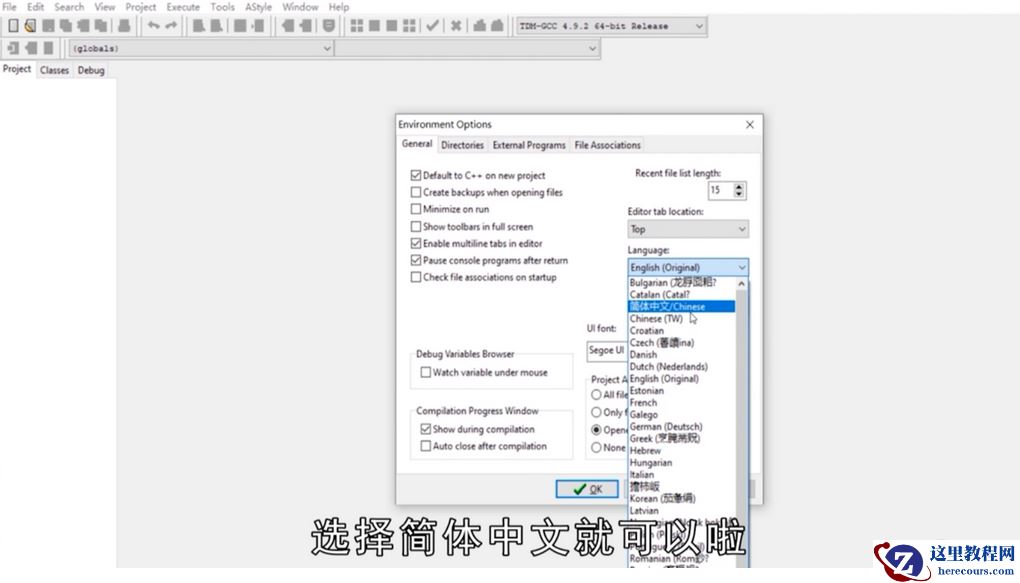Screen dimensions: 1020x583
Task: Switch to the Directories tab
Action: click(x=463, y=145)
